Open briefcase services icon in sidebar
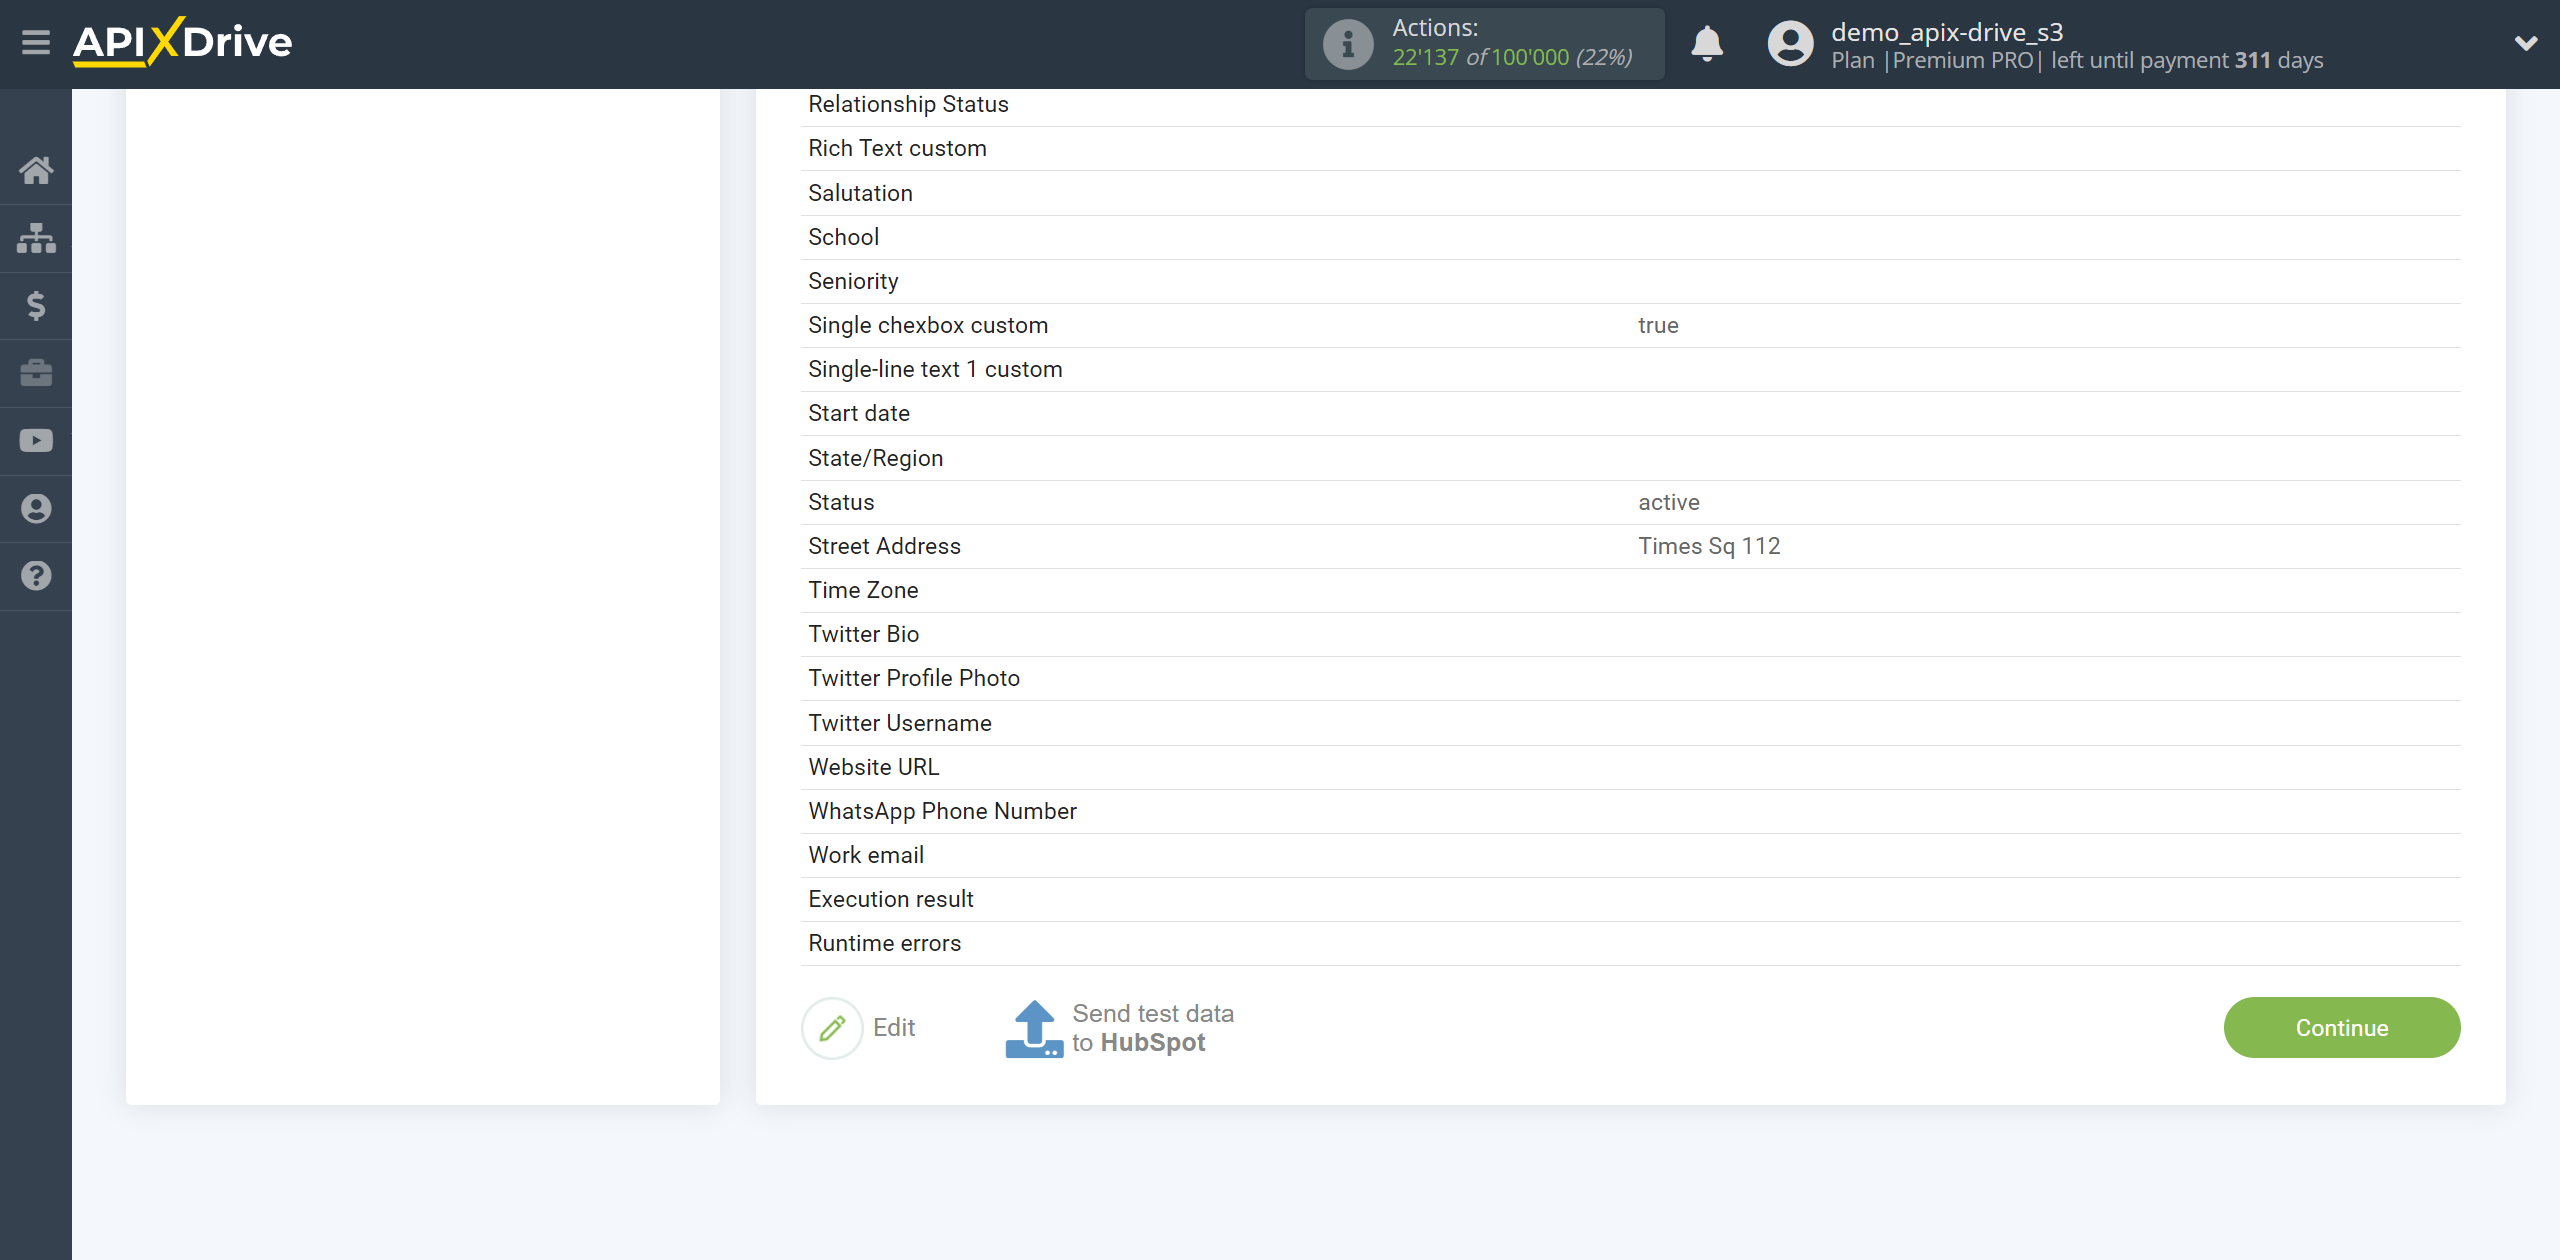Image resolution: width=2560 pixels, height=1260 pixels. click(36, 373)
